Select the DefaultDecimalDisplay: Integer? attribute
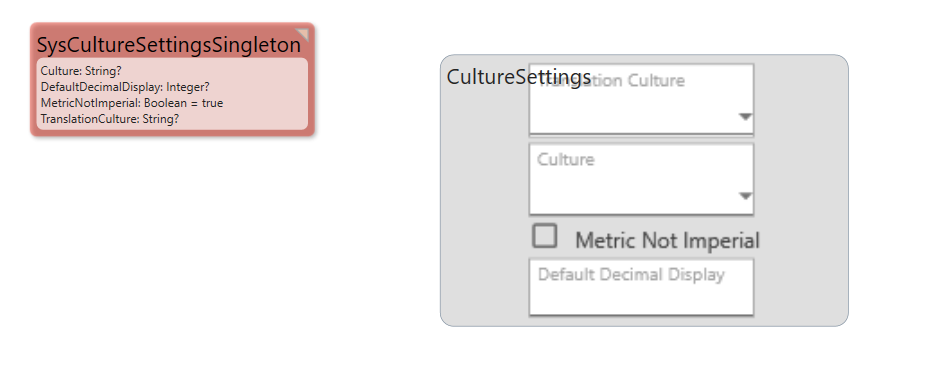 [125, 87]
